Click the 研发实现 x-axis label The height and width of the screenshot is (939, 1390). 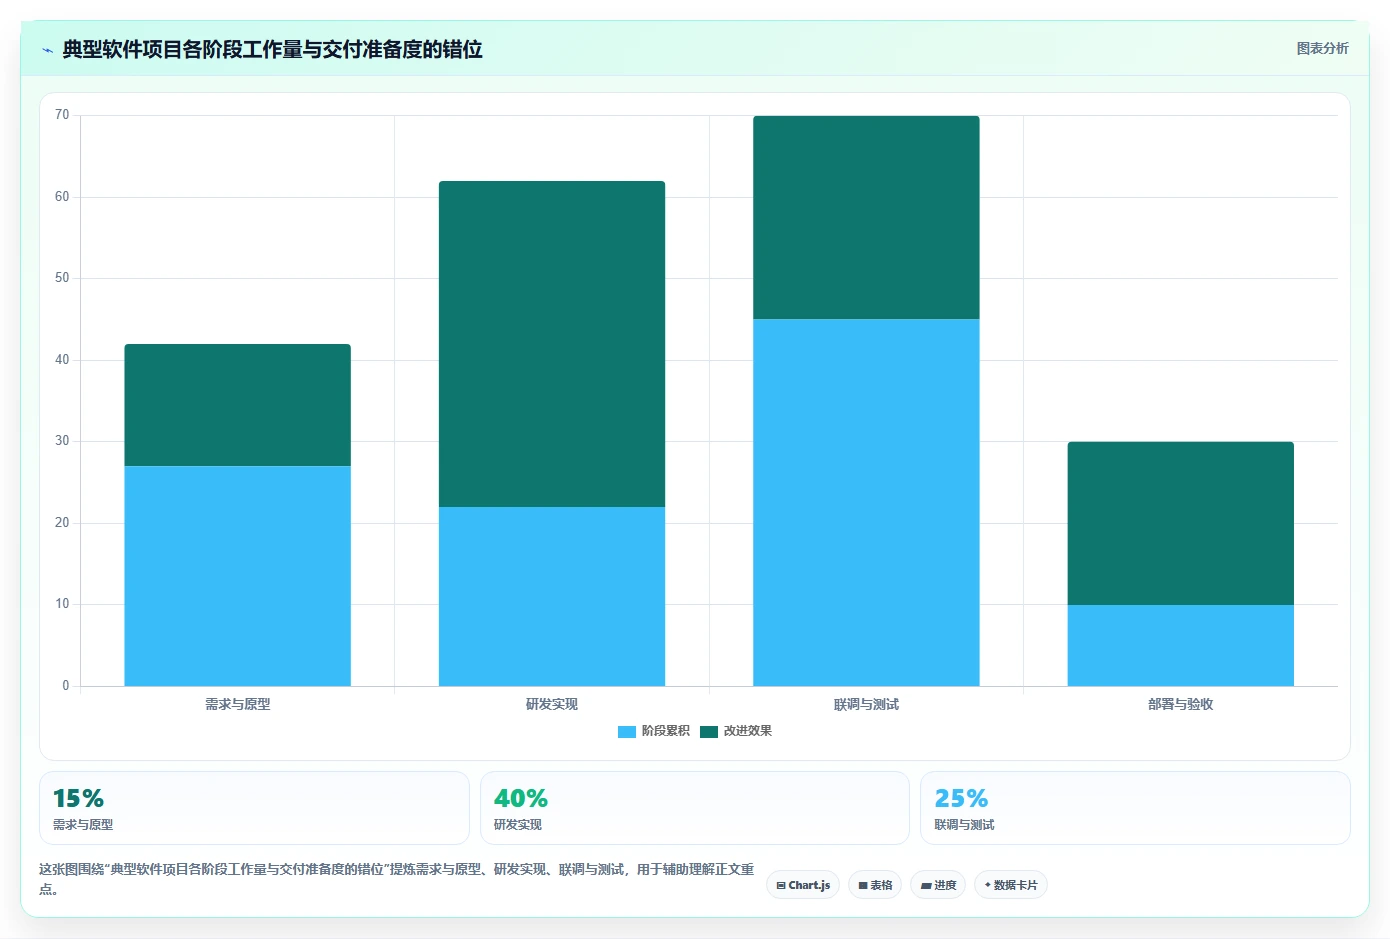(x=552, y=704)
